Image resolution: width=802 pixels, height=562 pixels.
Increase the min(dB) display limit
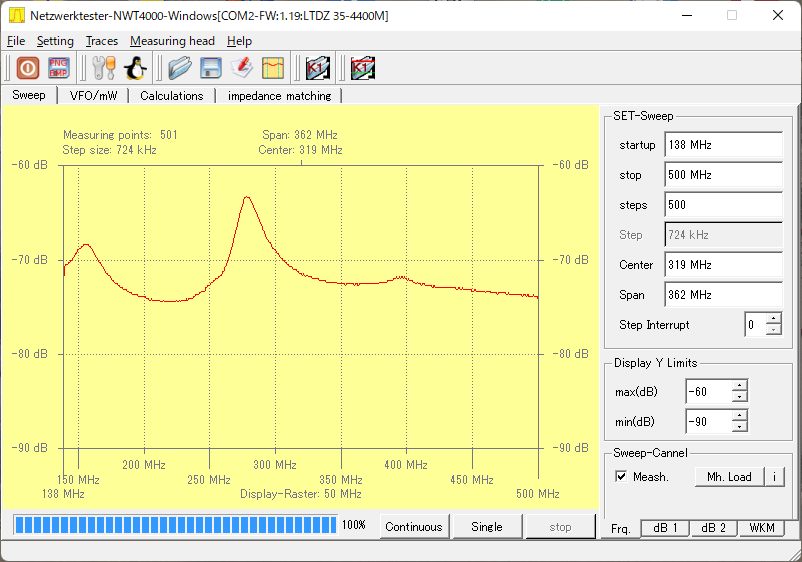tap(740, 415)
